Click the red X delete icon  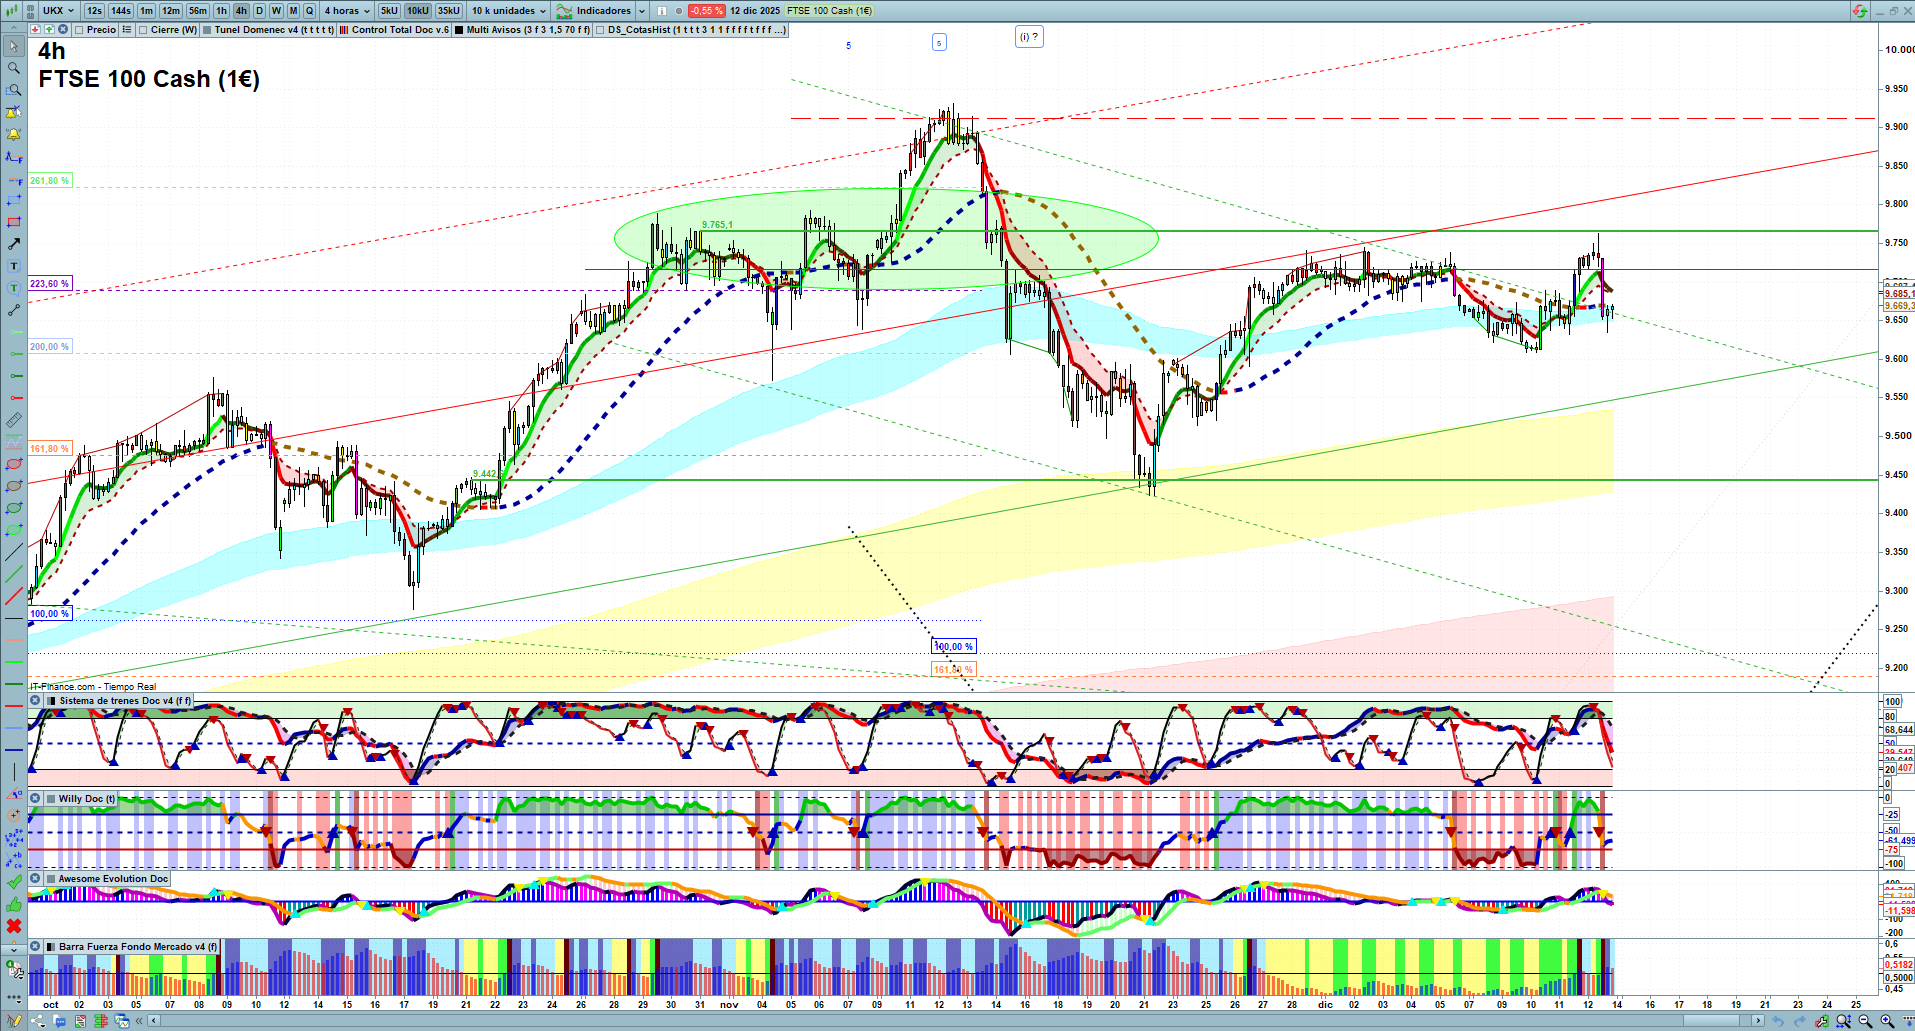(x=14, y=926)
